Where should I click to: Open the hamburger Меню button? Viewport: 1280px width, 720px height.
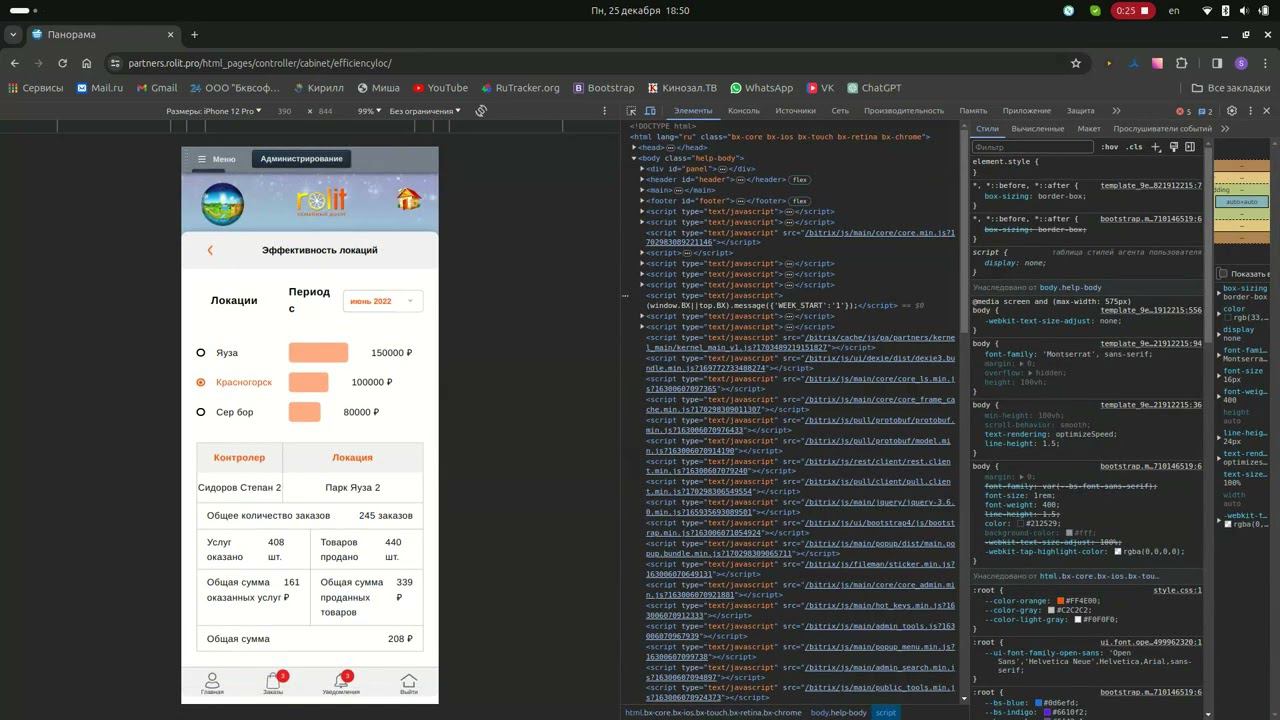pyautogui.click(x=216, y=159)
